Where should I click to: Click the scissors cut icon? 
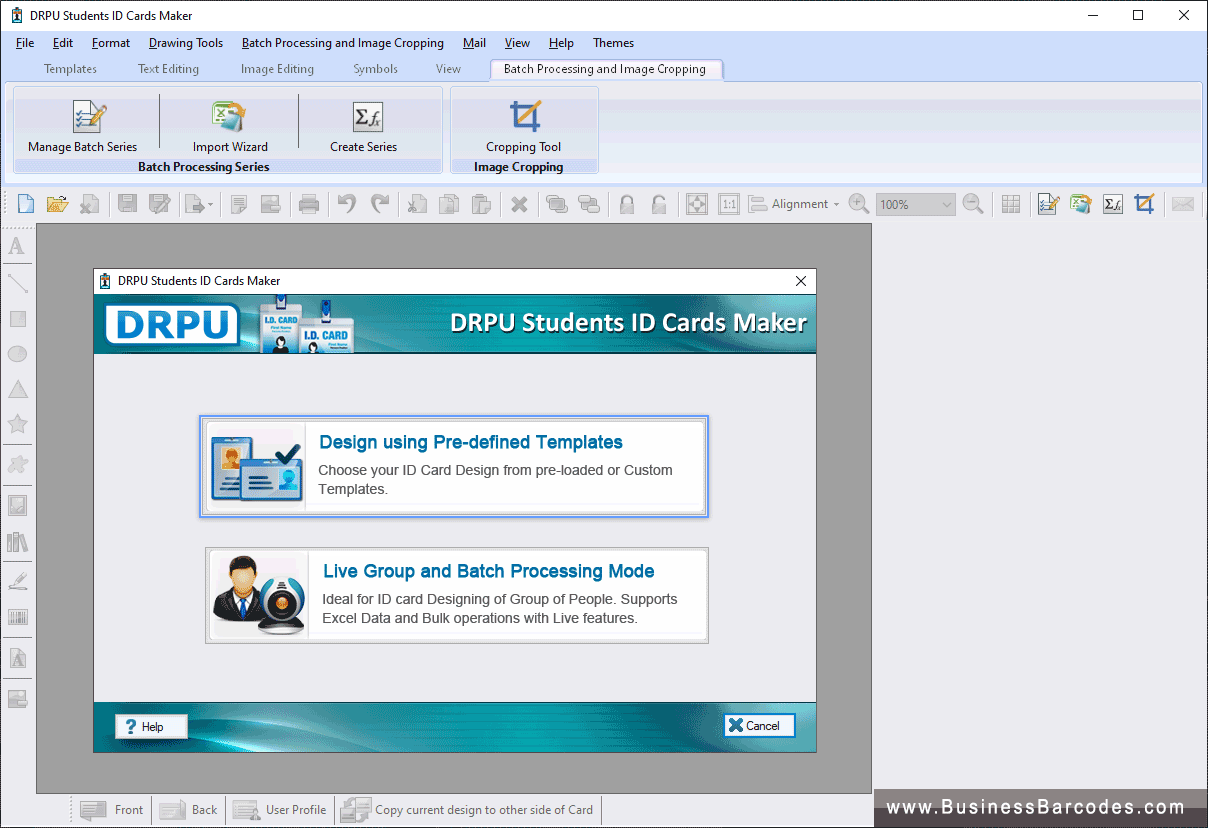[417, 204]
